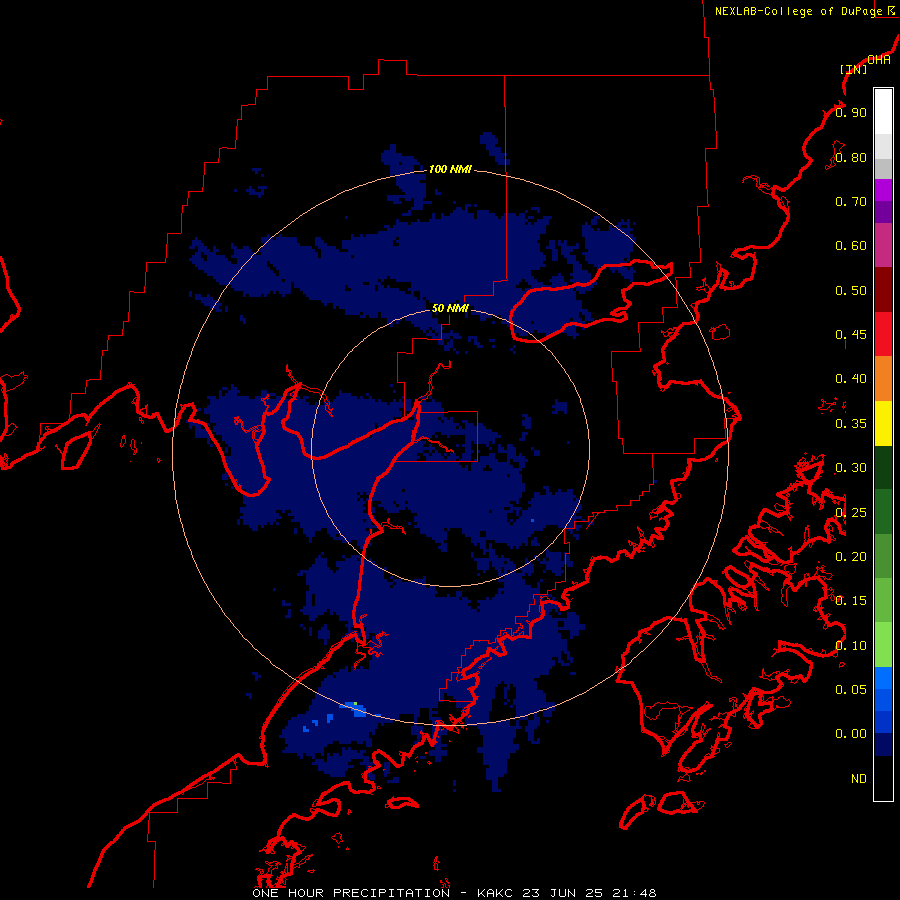The image size is (900, 900).
Task: Click the 0.40 legend value
Action: tap(851, 379)
